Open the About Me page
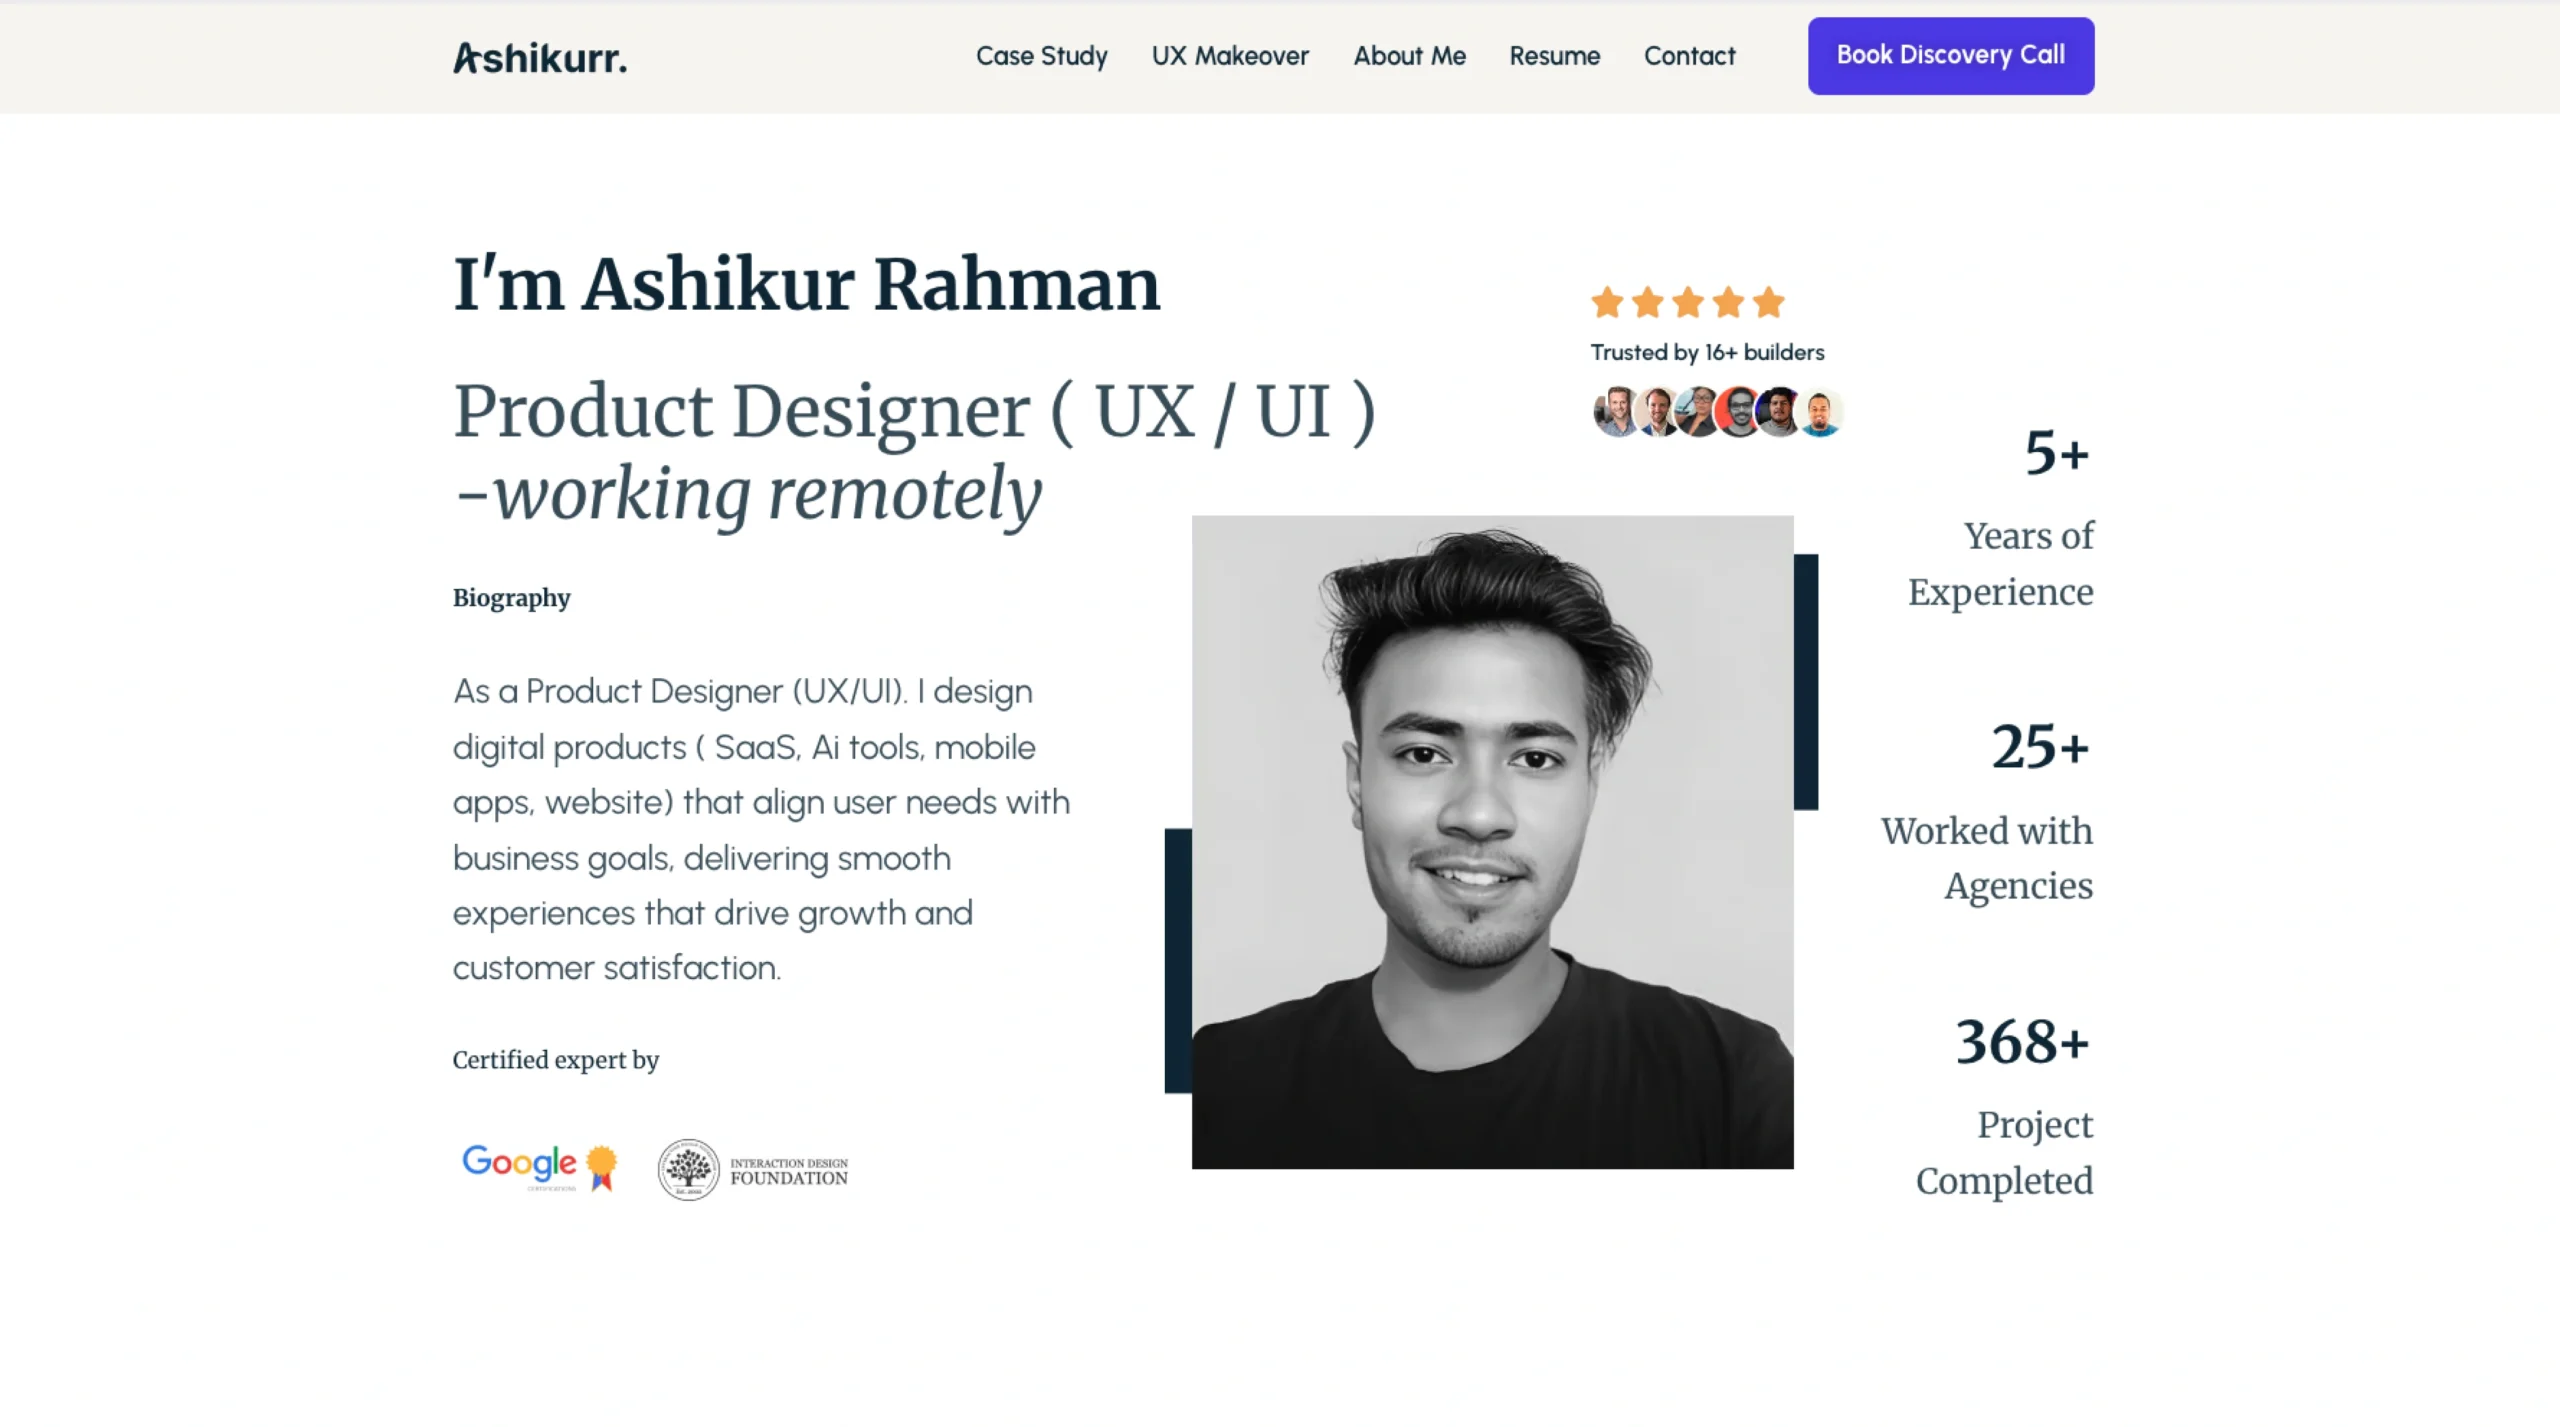This screenshot has width=2560, height=1427. [x=1409, y=56]
